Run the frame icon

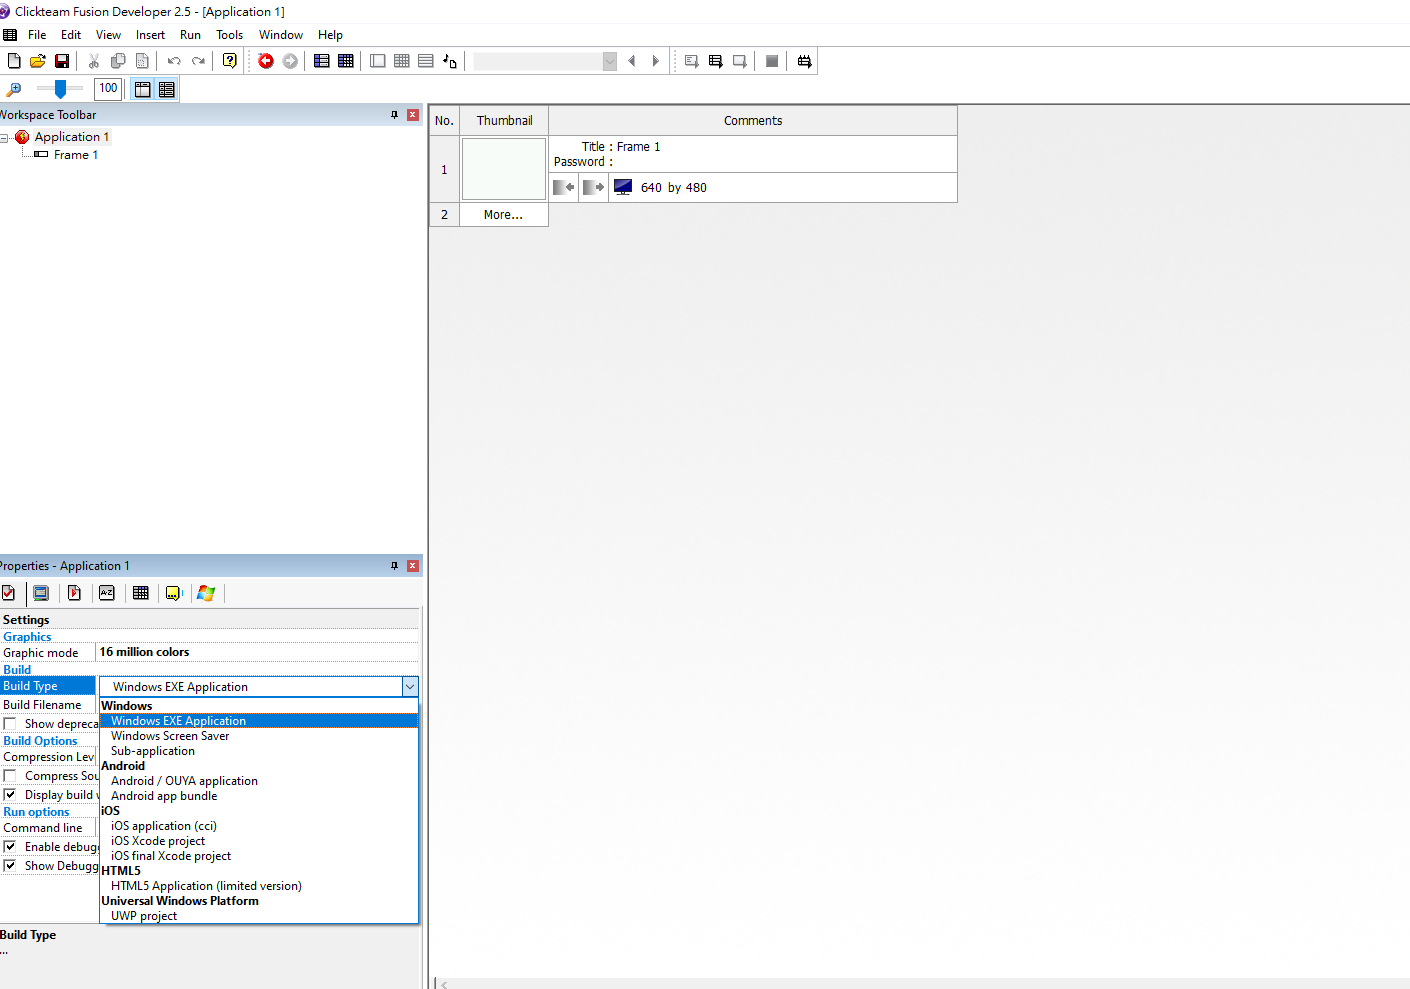[740, 61]
